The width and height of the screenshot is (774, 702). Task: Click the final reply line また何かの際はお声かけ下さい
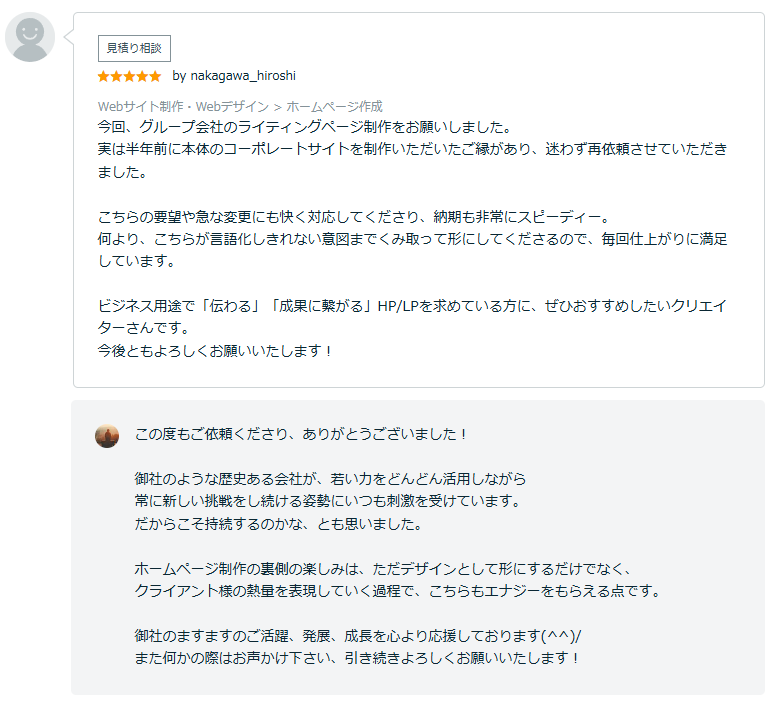point(356,658)
